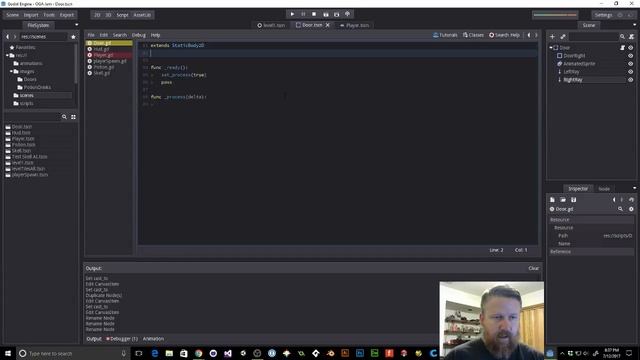Image resolution: width=640 pixels, height=360 pixels.
Task: Open the Import menu
Action: pos(31,15)
